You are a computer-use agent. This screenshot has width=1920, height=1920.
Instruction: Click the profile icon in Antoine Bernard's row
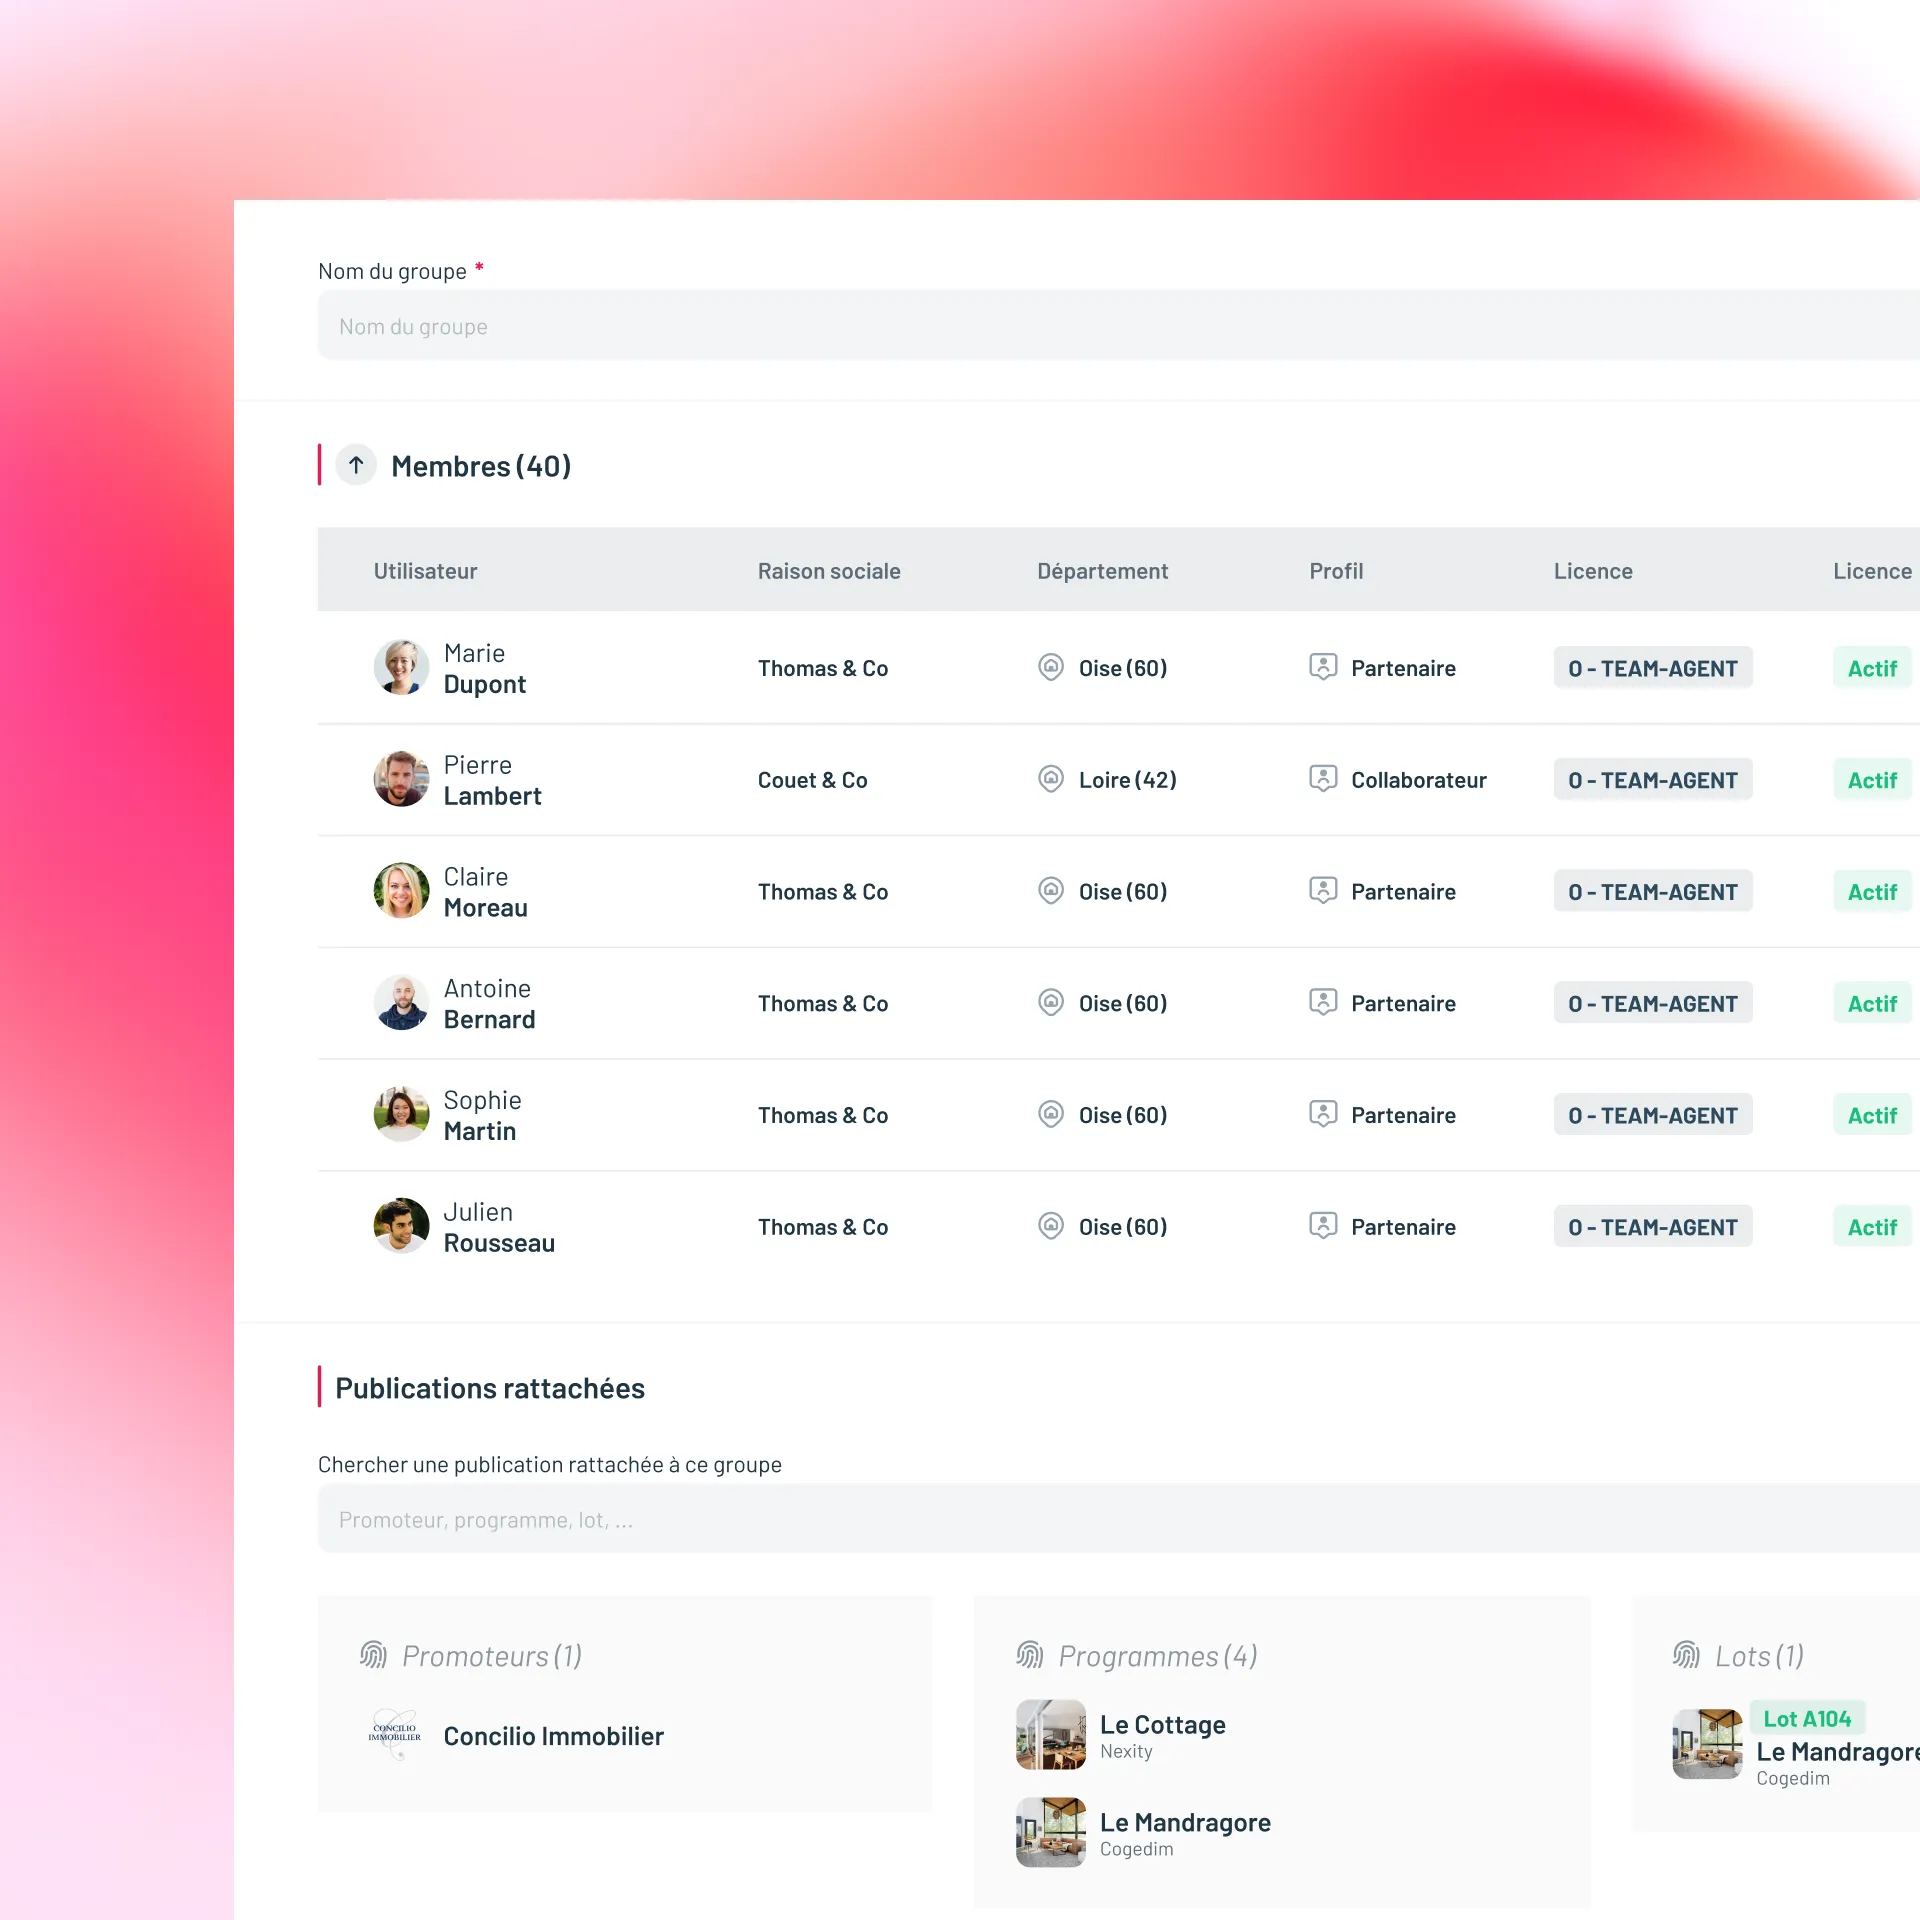click(1323, 1003)
